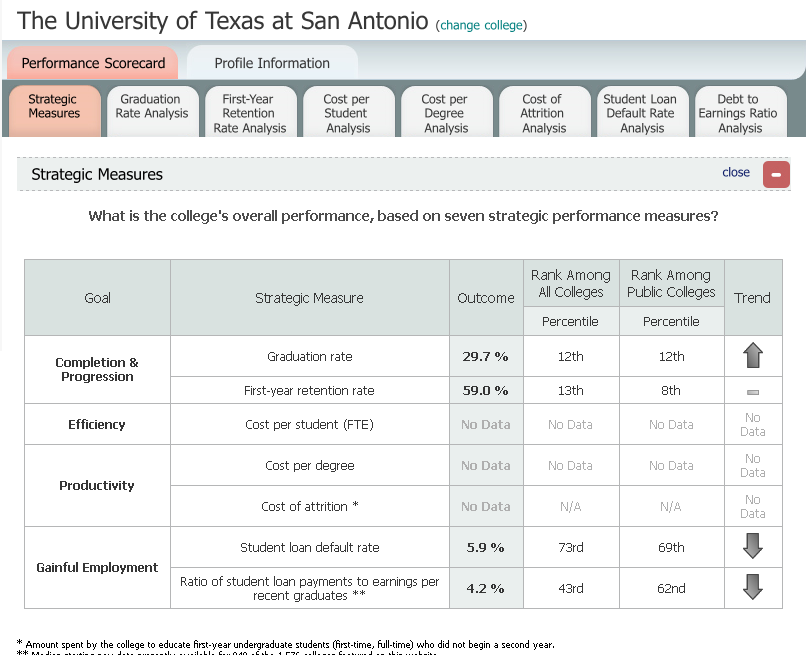Click graduation rate upward trend arrow
Viewport: 806px width, 655px height.
[x=753, y=356]
